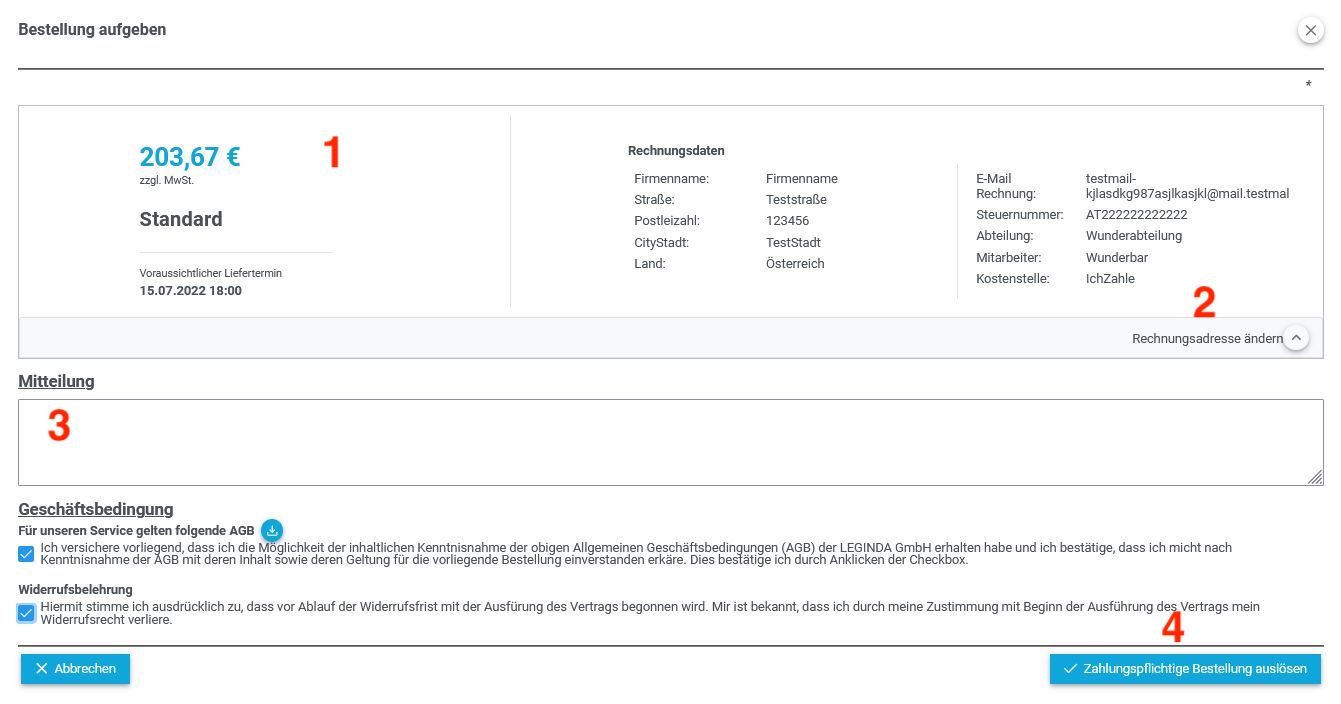The image size is (1341, 704).
Task: Click the invoice email address text
Action: tap(1187, 186)
